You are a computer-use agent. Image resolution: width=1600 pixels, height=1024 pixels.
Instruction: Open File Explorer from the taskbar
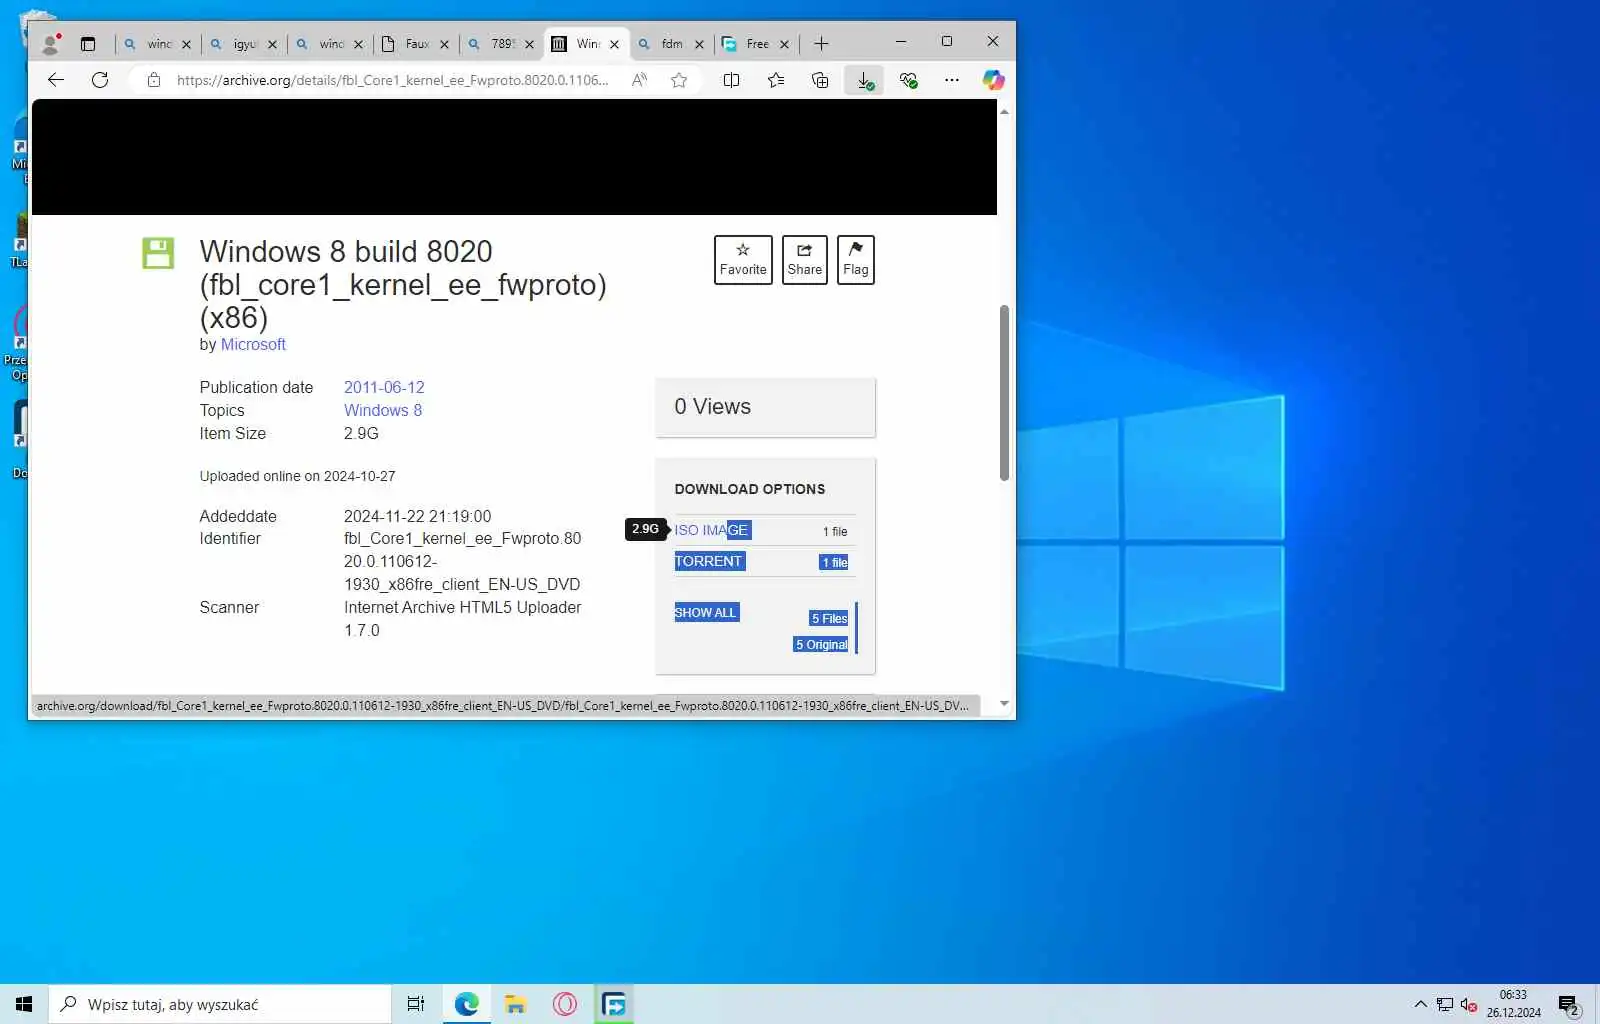point(515,1004)
